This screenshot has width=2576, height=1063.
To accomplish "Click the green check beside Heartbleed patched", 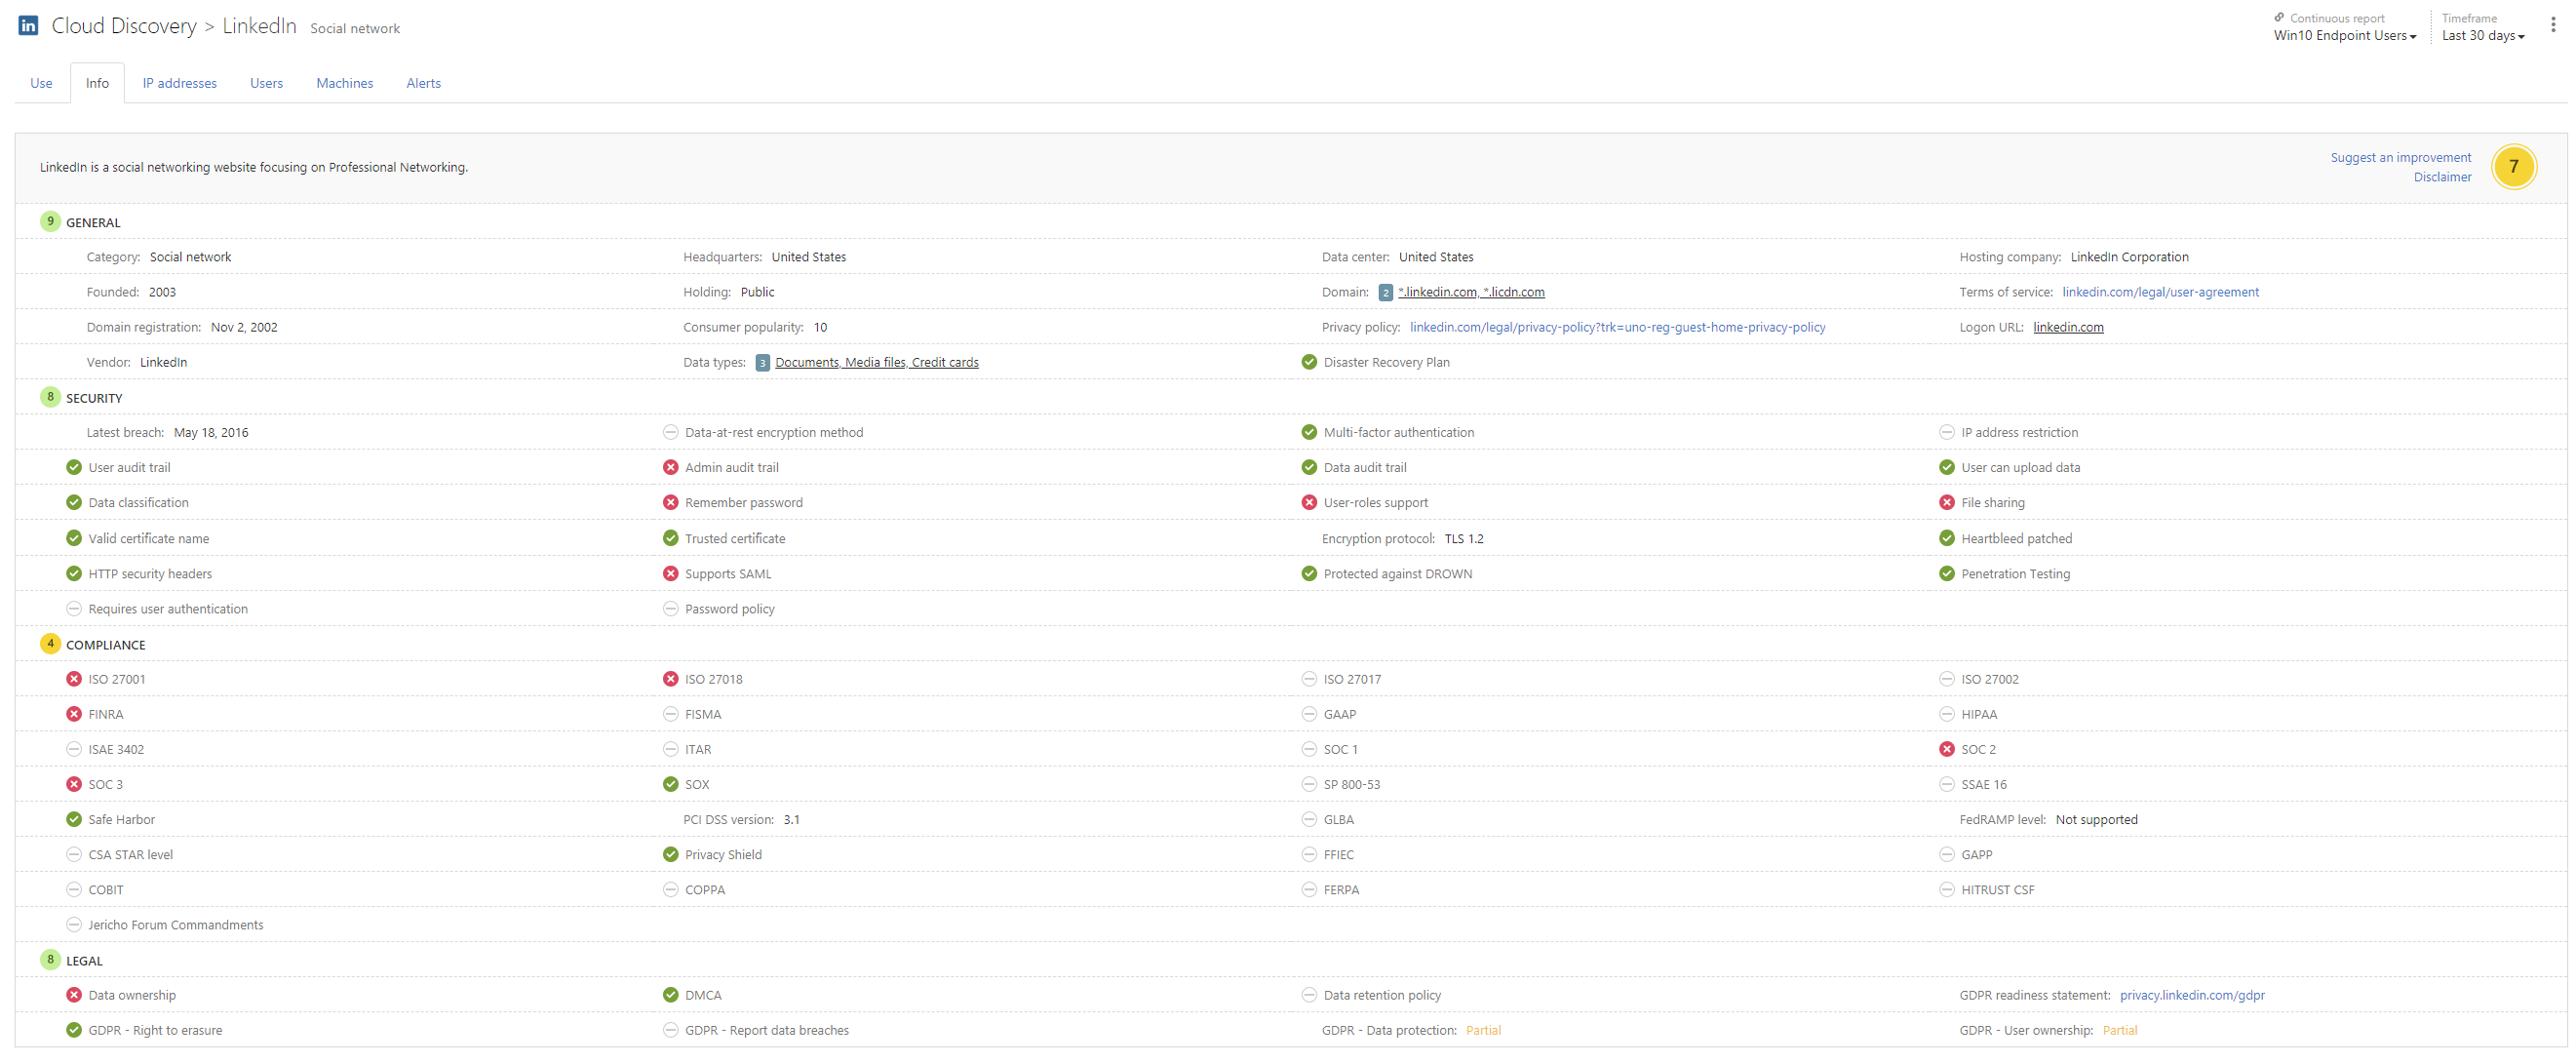I will coord(1946,538).
